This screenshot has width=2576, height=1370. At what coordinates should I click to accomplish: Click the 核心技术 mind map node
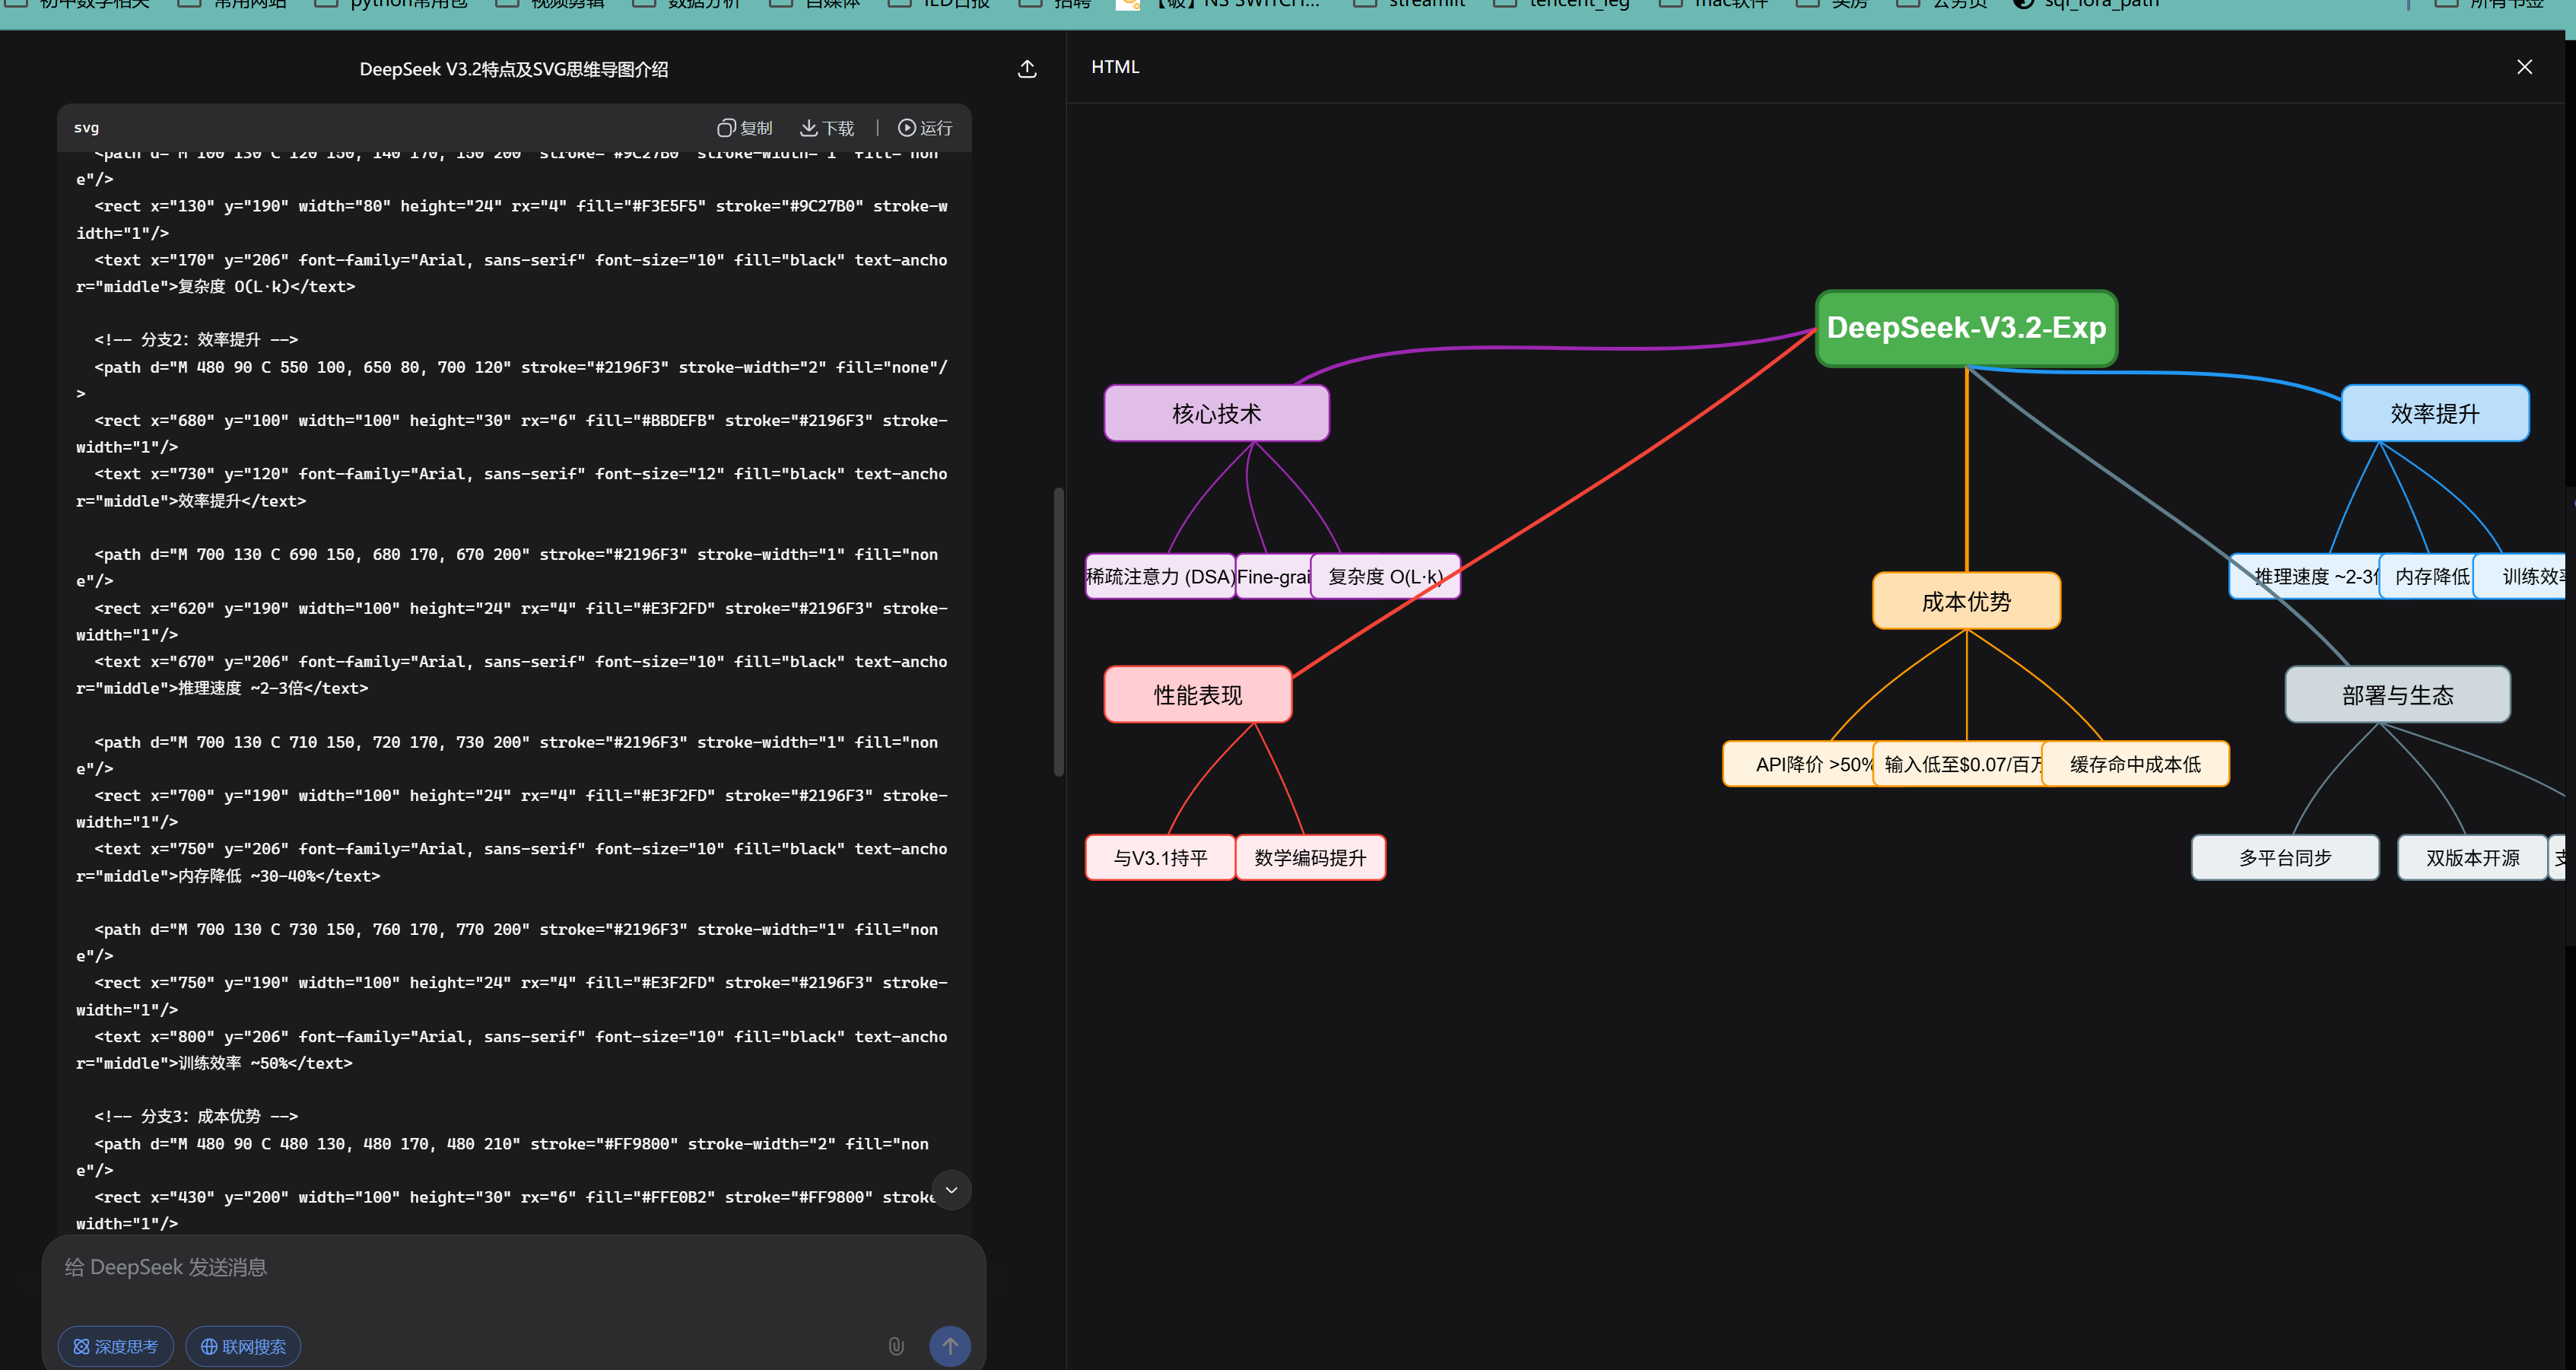(x=1216, y=413)
